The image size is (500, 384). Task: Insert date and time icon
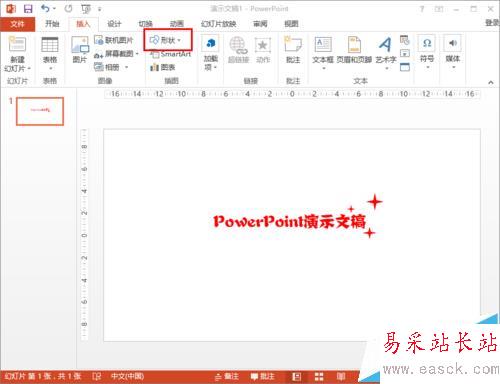(405, 40)
